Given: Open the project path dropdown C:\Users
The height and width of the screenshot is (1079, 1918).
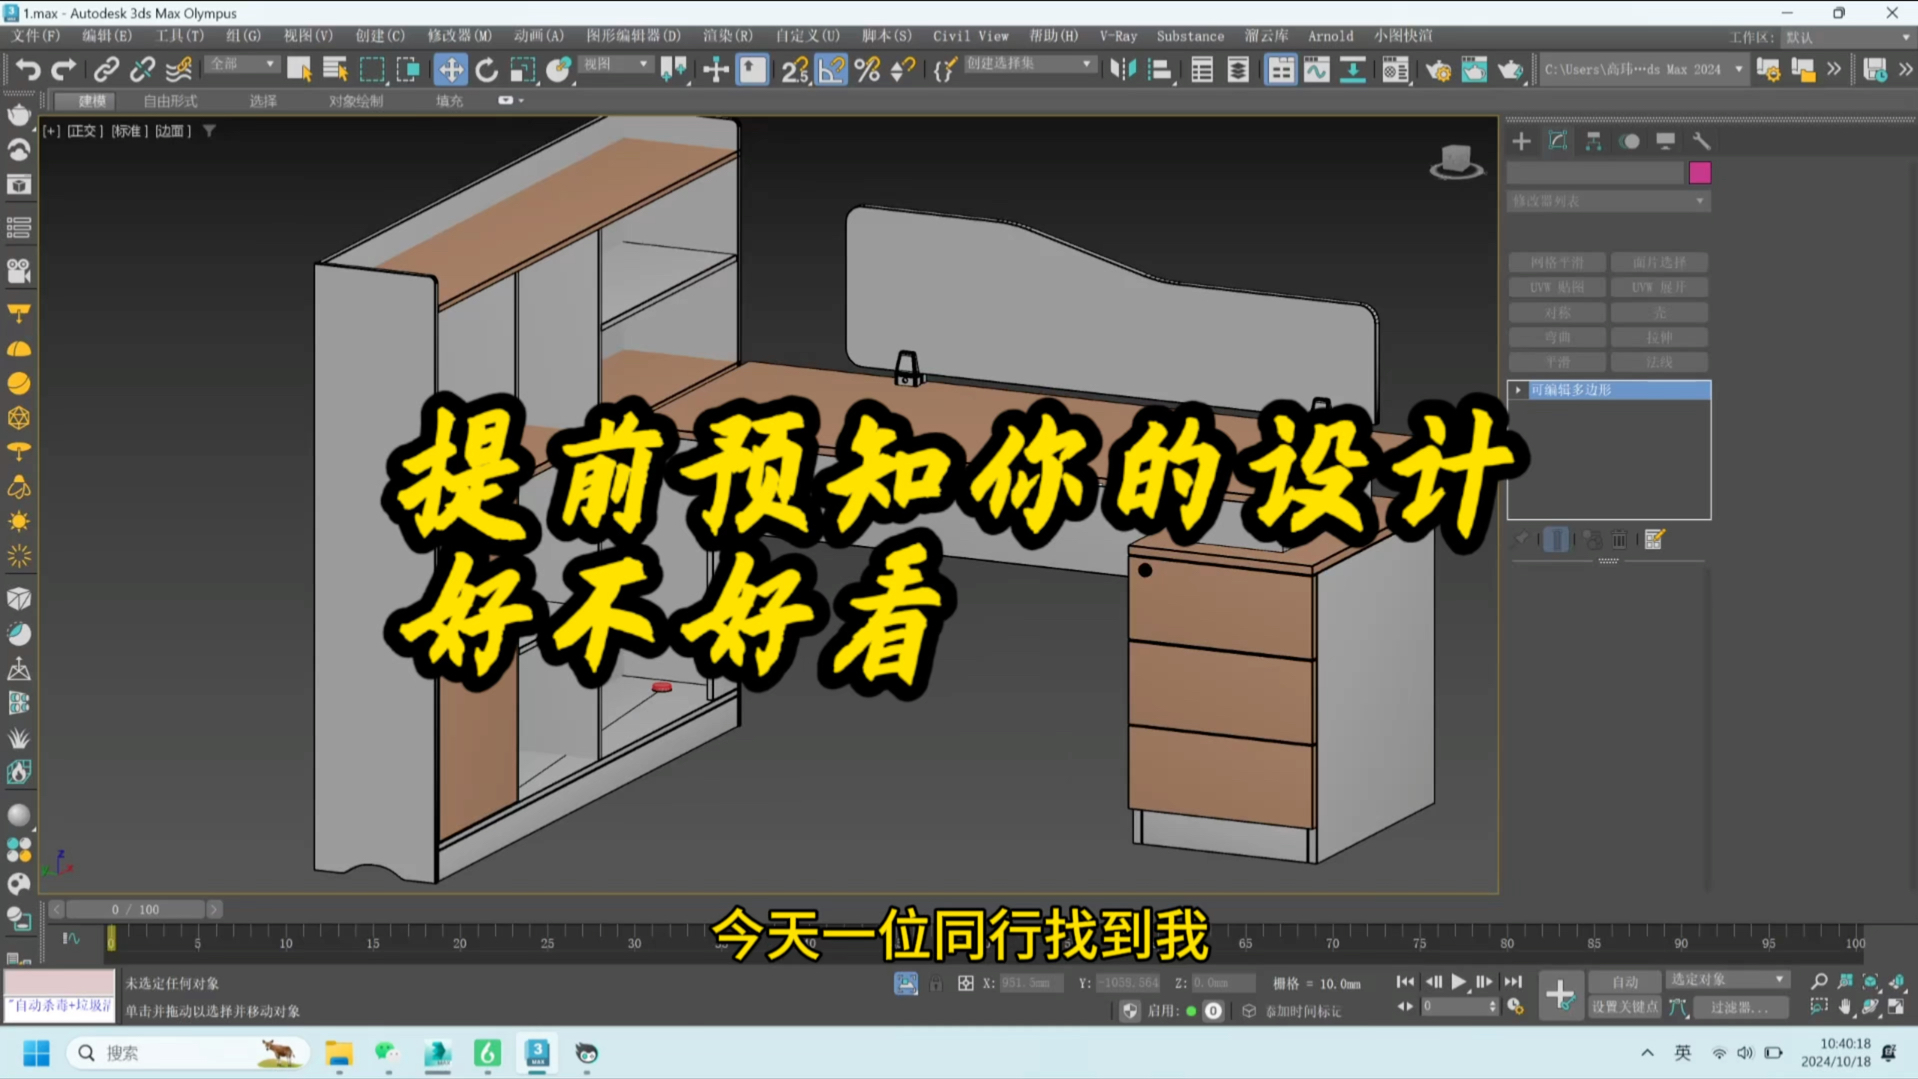Looking at the screenshot, I should point(1643,70).
